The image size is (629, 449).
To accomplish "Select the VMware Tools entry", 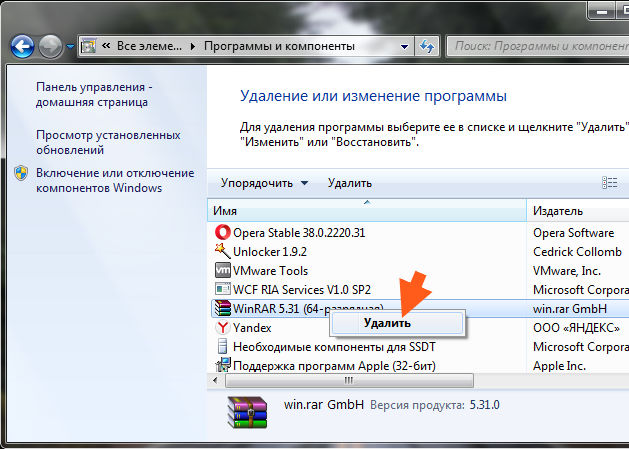I will coord(270,270).
